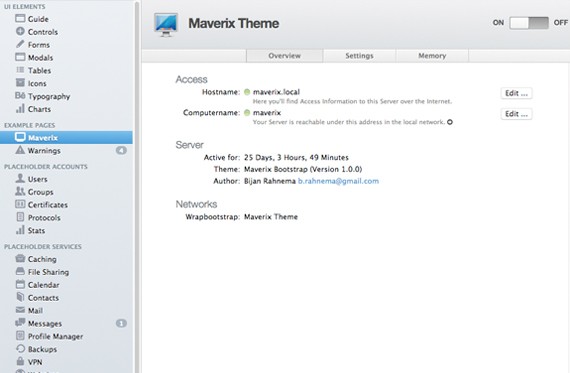Click the large monitor icon beside Maverix Theme
The width and height of the screenshot is (570, 373).
(166, 25)
